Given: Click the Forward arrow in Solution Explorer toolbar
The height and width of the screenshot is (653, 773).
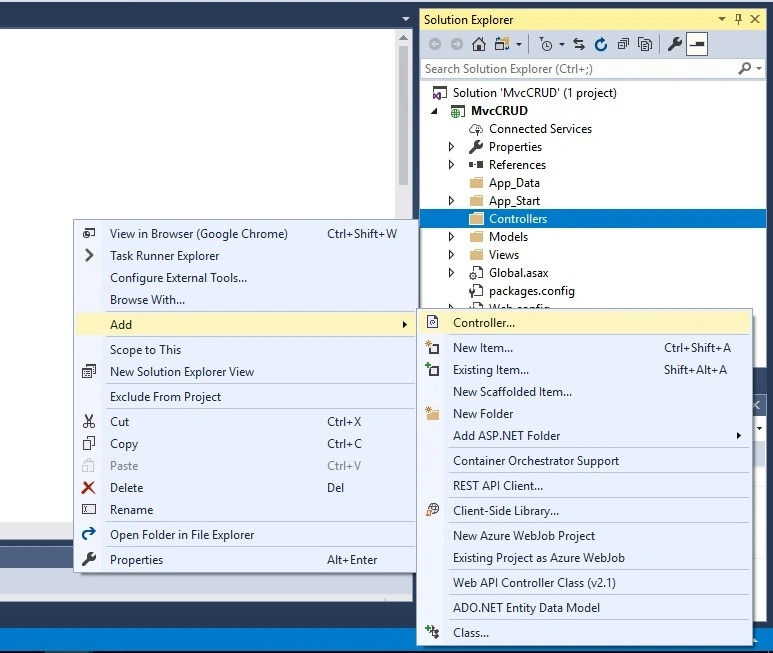Looking at the screenshot, I should [x=457, y=44].
